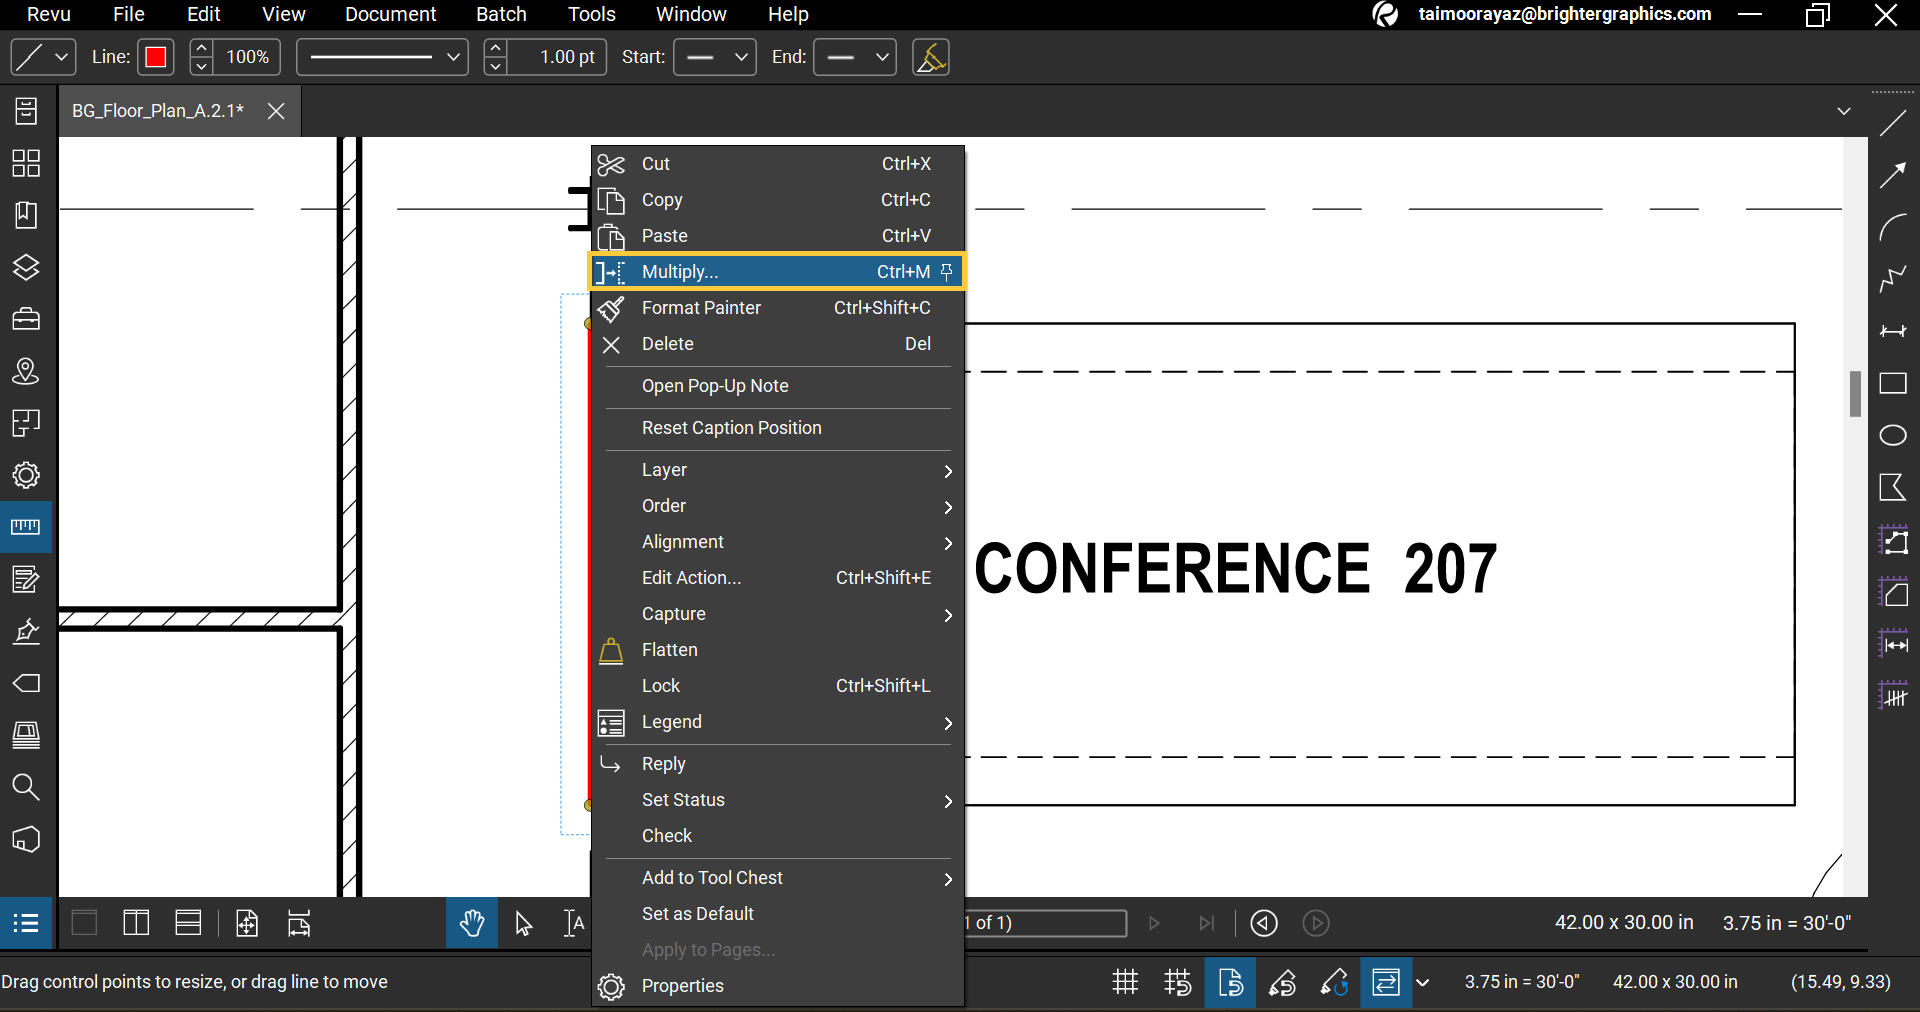Click Flatten in the context menu

(x=670, y=650)
